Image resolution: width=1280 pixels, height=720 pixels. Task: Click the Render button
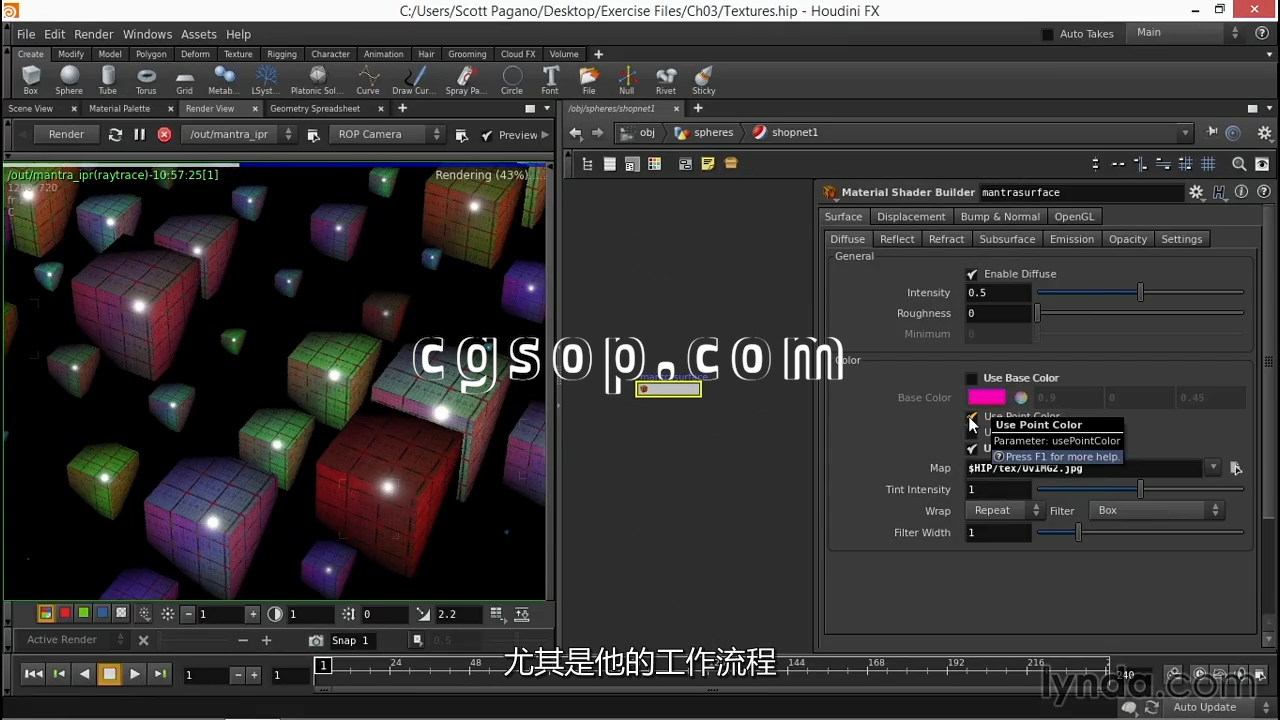click(66, 135)
